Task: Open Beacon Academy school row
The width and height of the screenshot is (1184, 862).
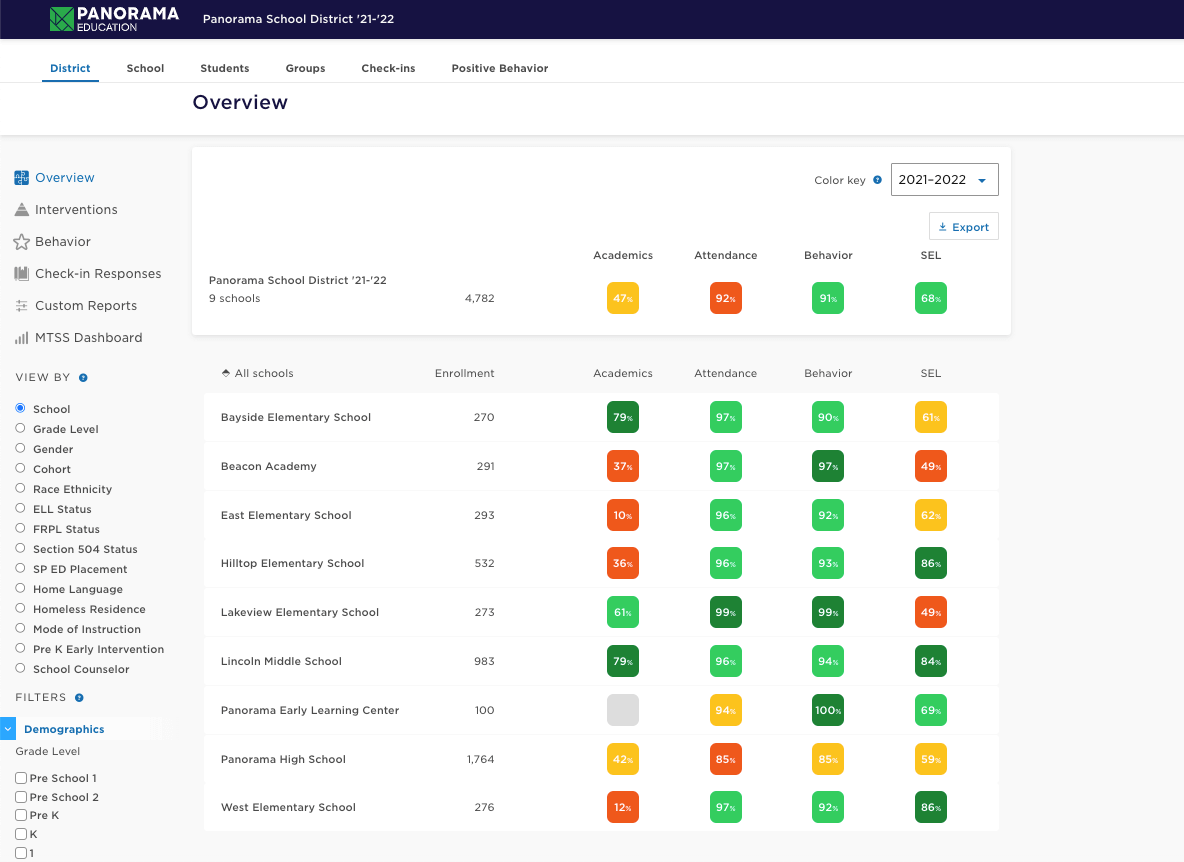Action: [601, 466]
